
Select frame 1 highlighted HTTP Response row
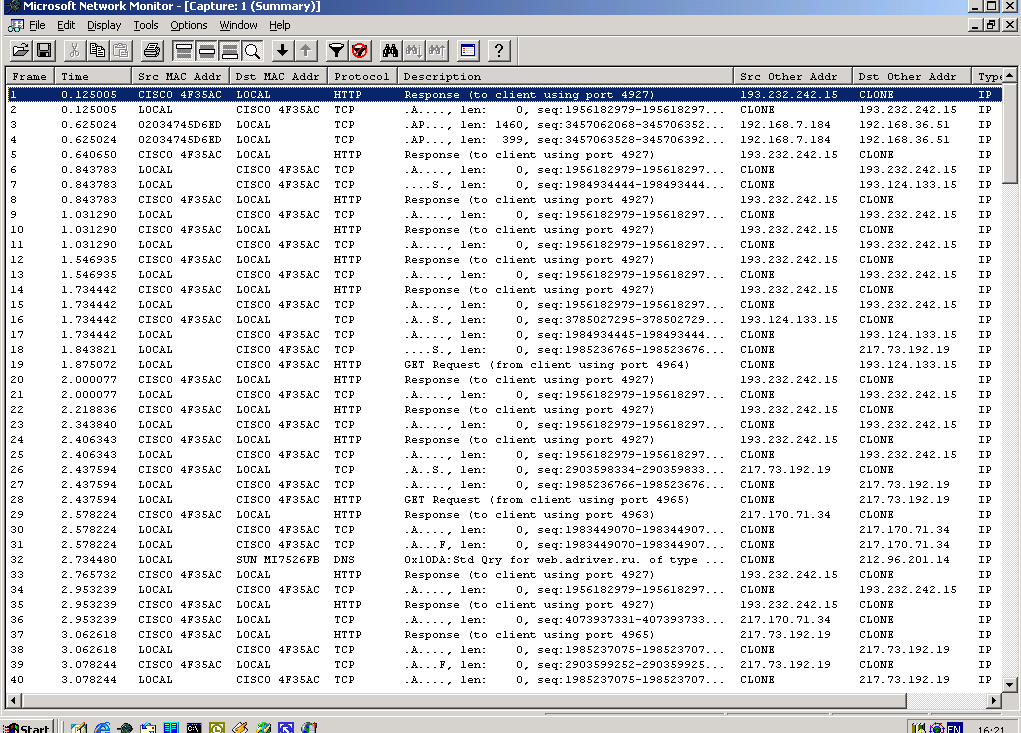pos(504,94)
